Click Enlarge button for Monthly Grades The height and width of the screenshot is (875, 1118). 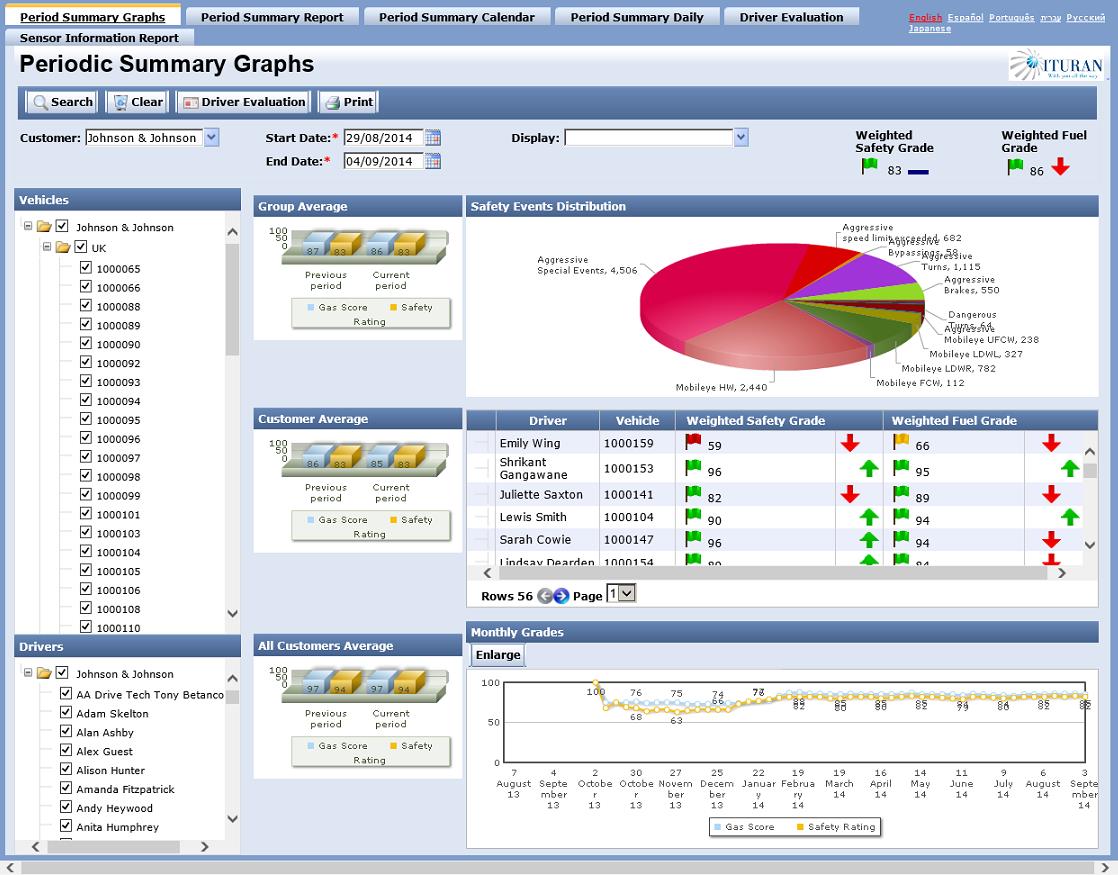[498, 655]
